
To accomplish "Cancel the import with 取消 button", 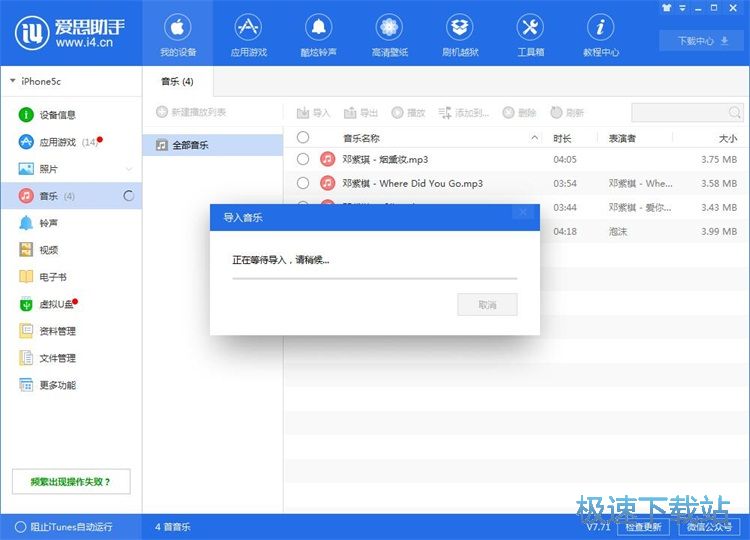I will pyautogui.click(x=487, y=305).
